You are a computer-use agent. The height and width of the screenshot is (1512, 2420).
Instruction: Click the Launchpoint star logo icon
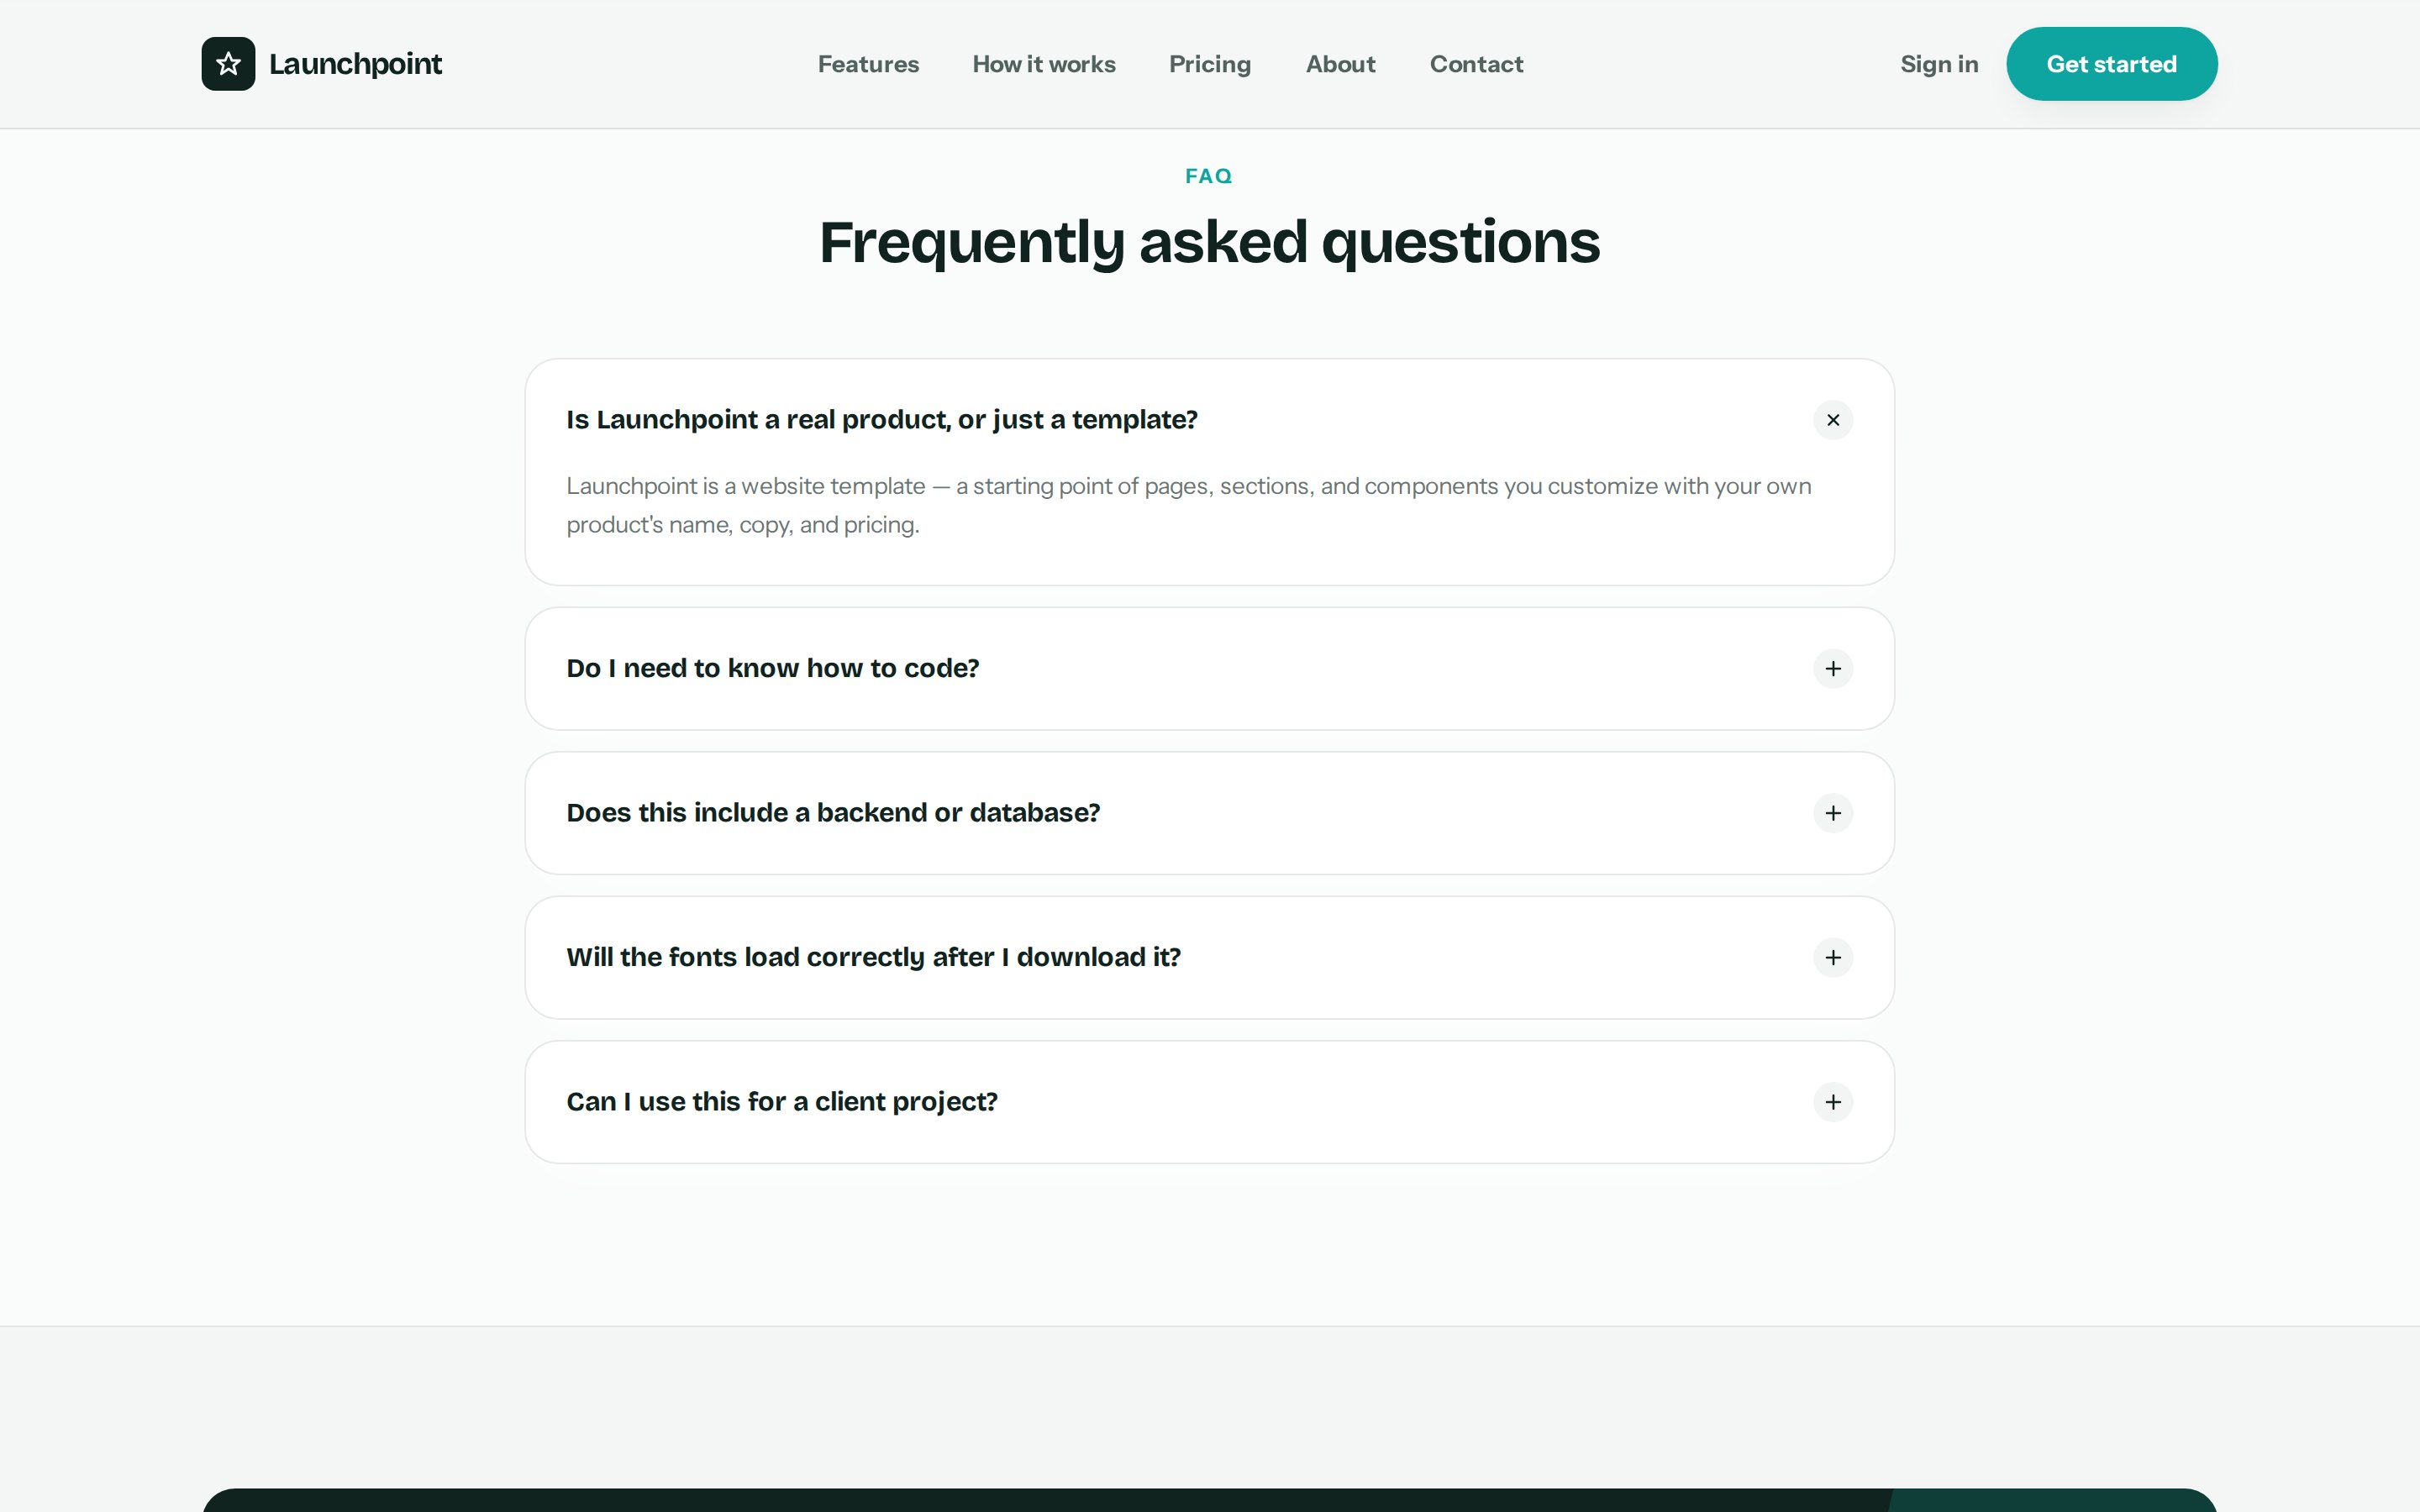pyautogui.click(x=228, y=64)
